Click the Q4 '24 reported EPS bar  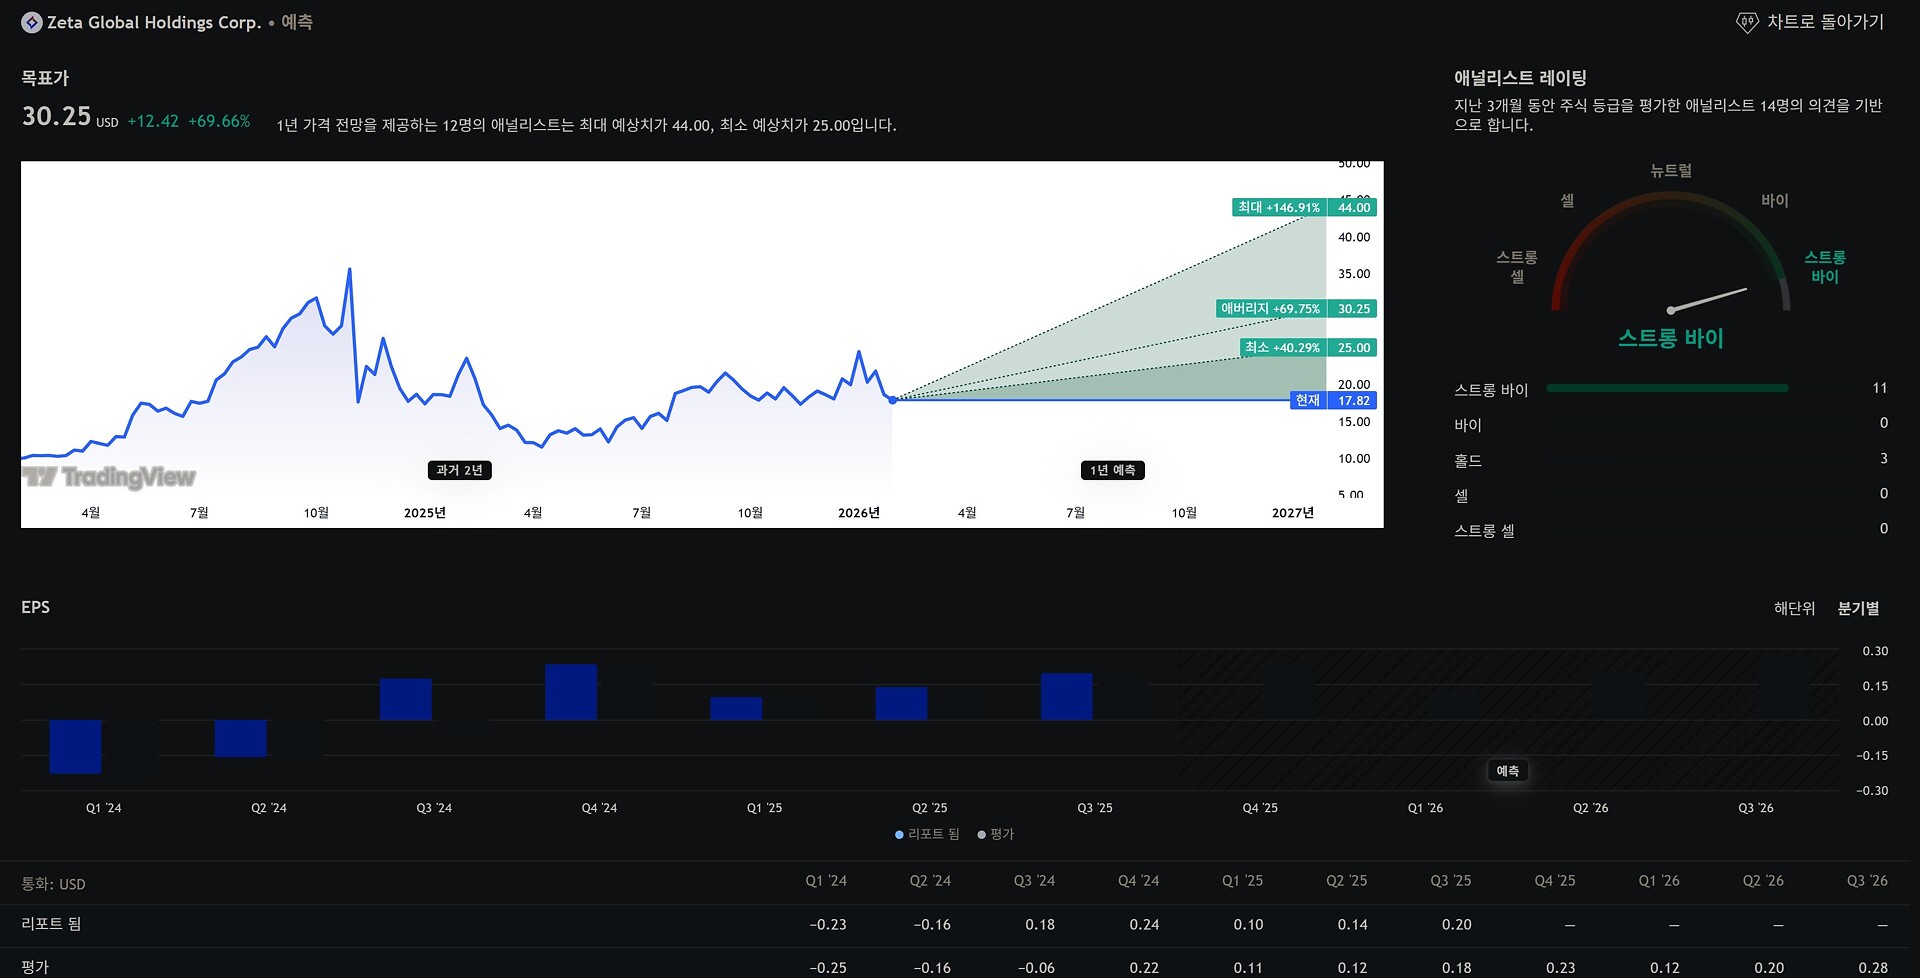[571, 692]
